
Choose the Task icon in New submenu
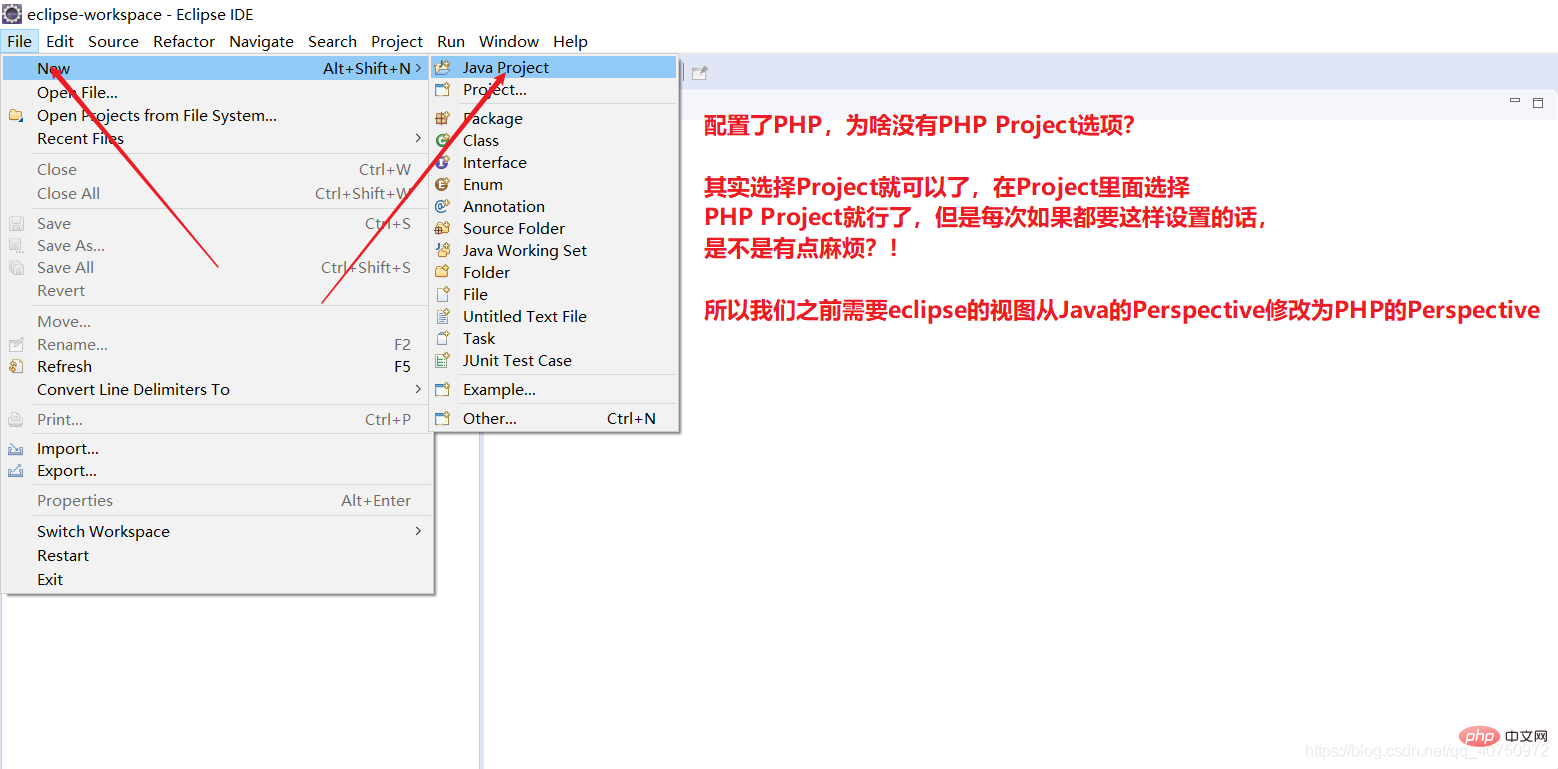click(442, 338)
